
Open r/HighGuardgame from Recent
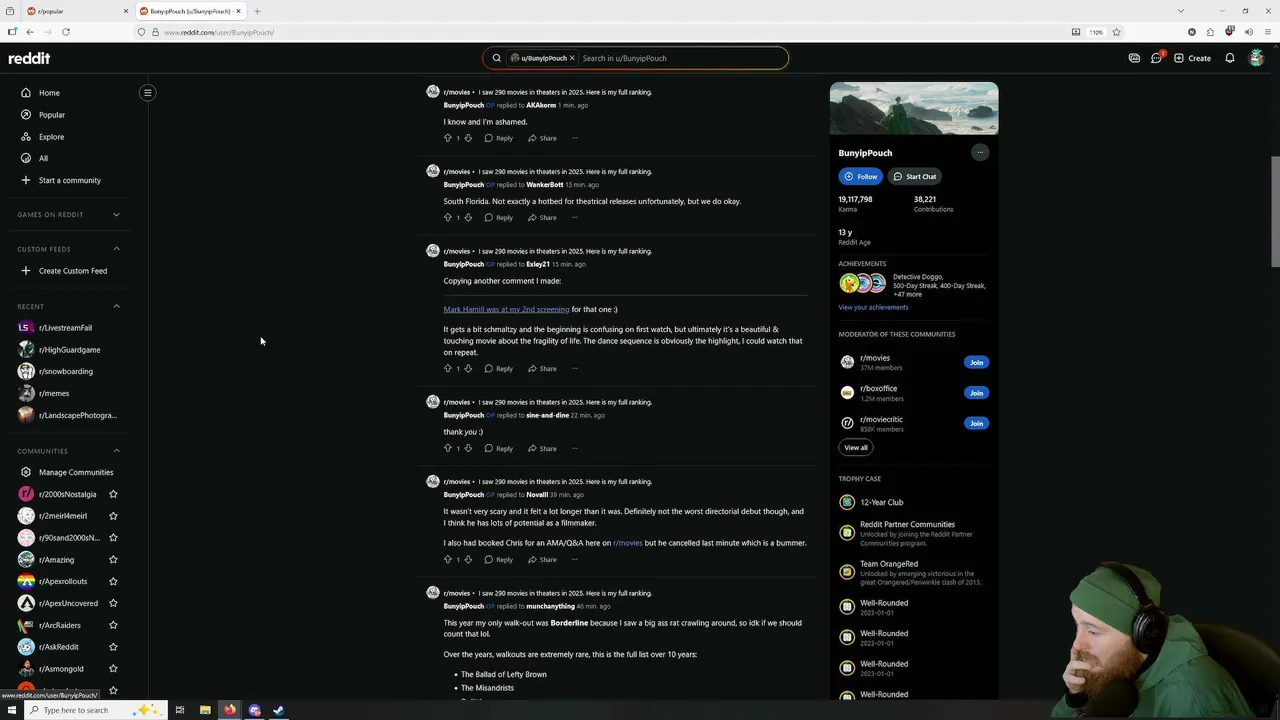pos(68,350)
